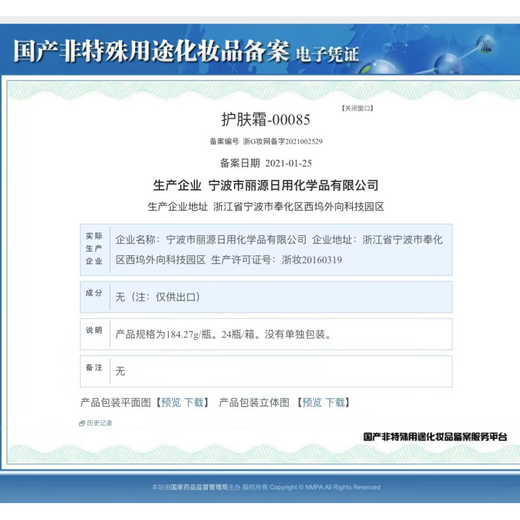Select the filing date 2021-01-25
The height and width of the screenshot is (520, 520).
click(x=289, y=163)
